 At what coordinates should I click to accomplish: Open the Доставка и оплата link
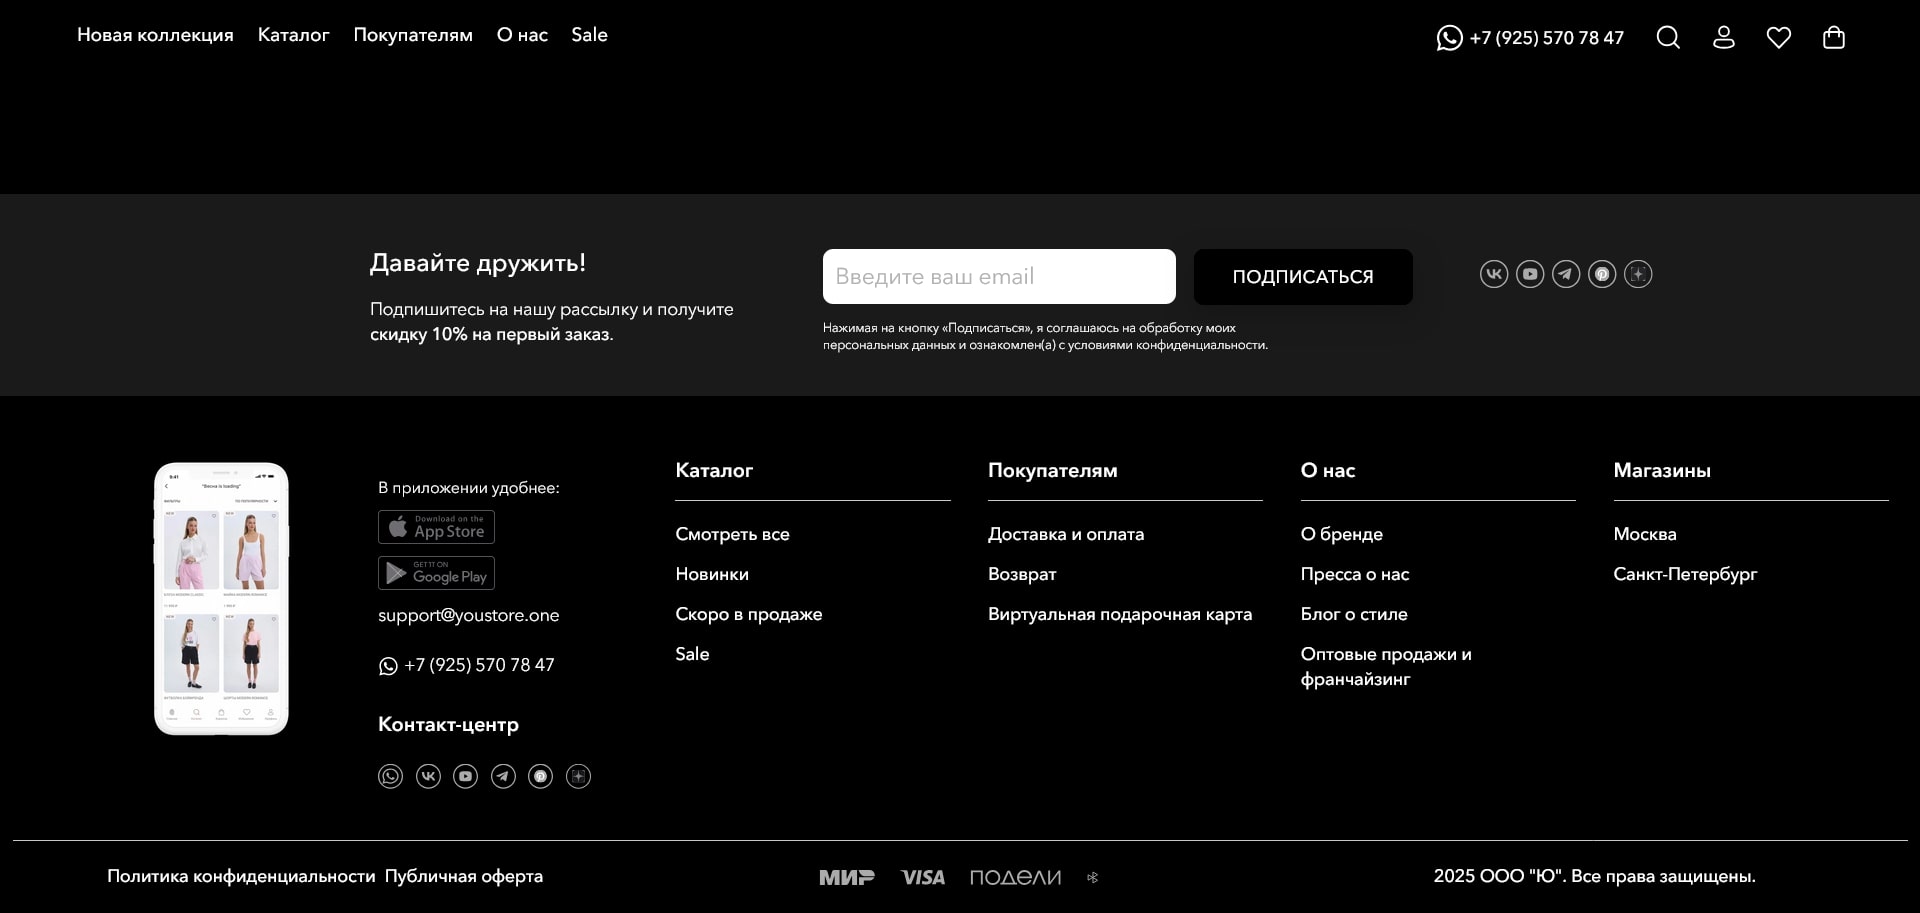(1065, 534)
